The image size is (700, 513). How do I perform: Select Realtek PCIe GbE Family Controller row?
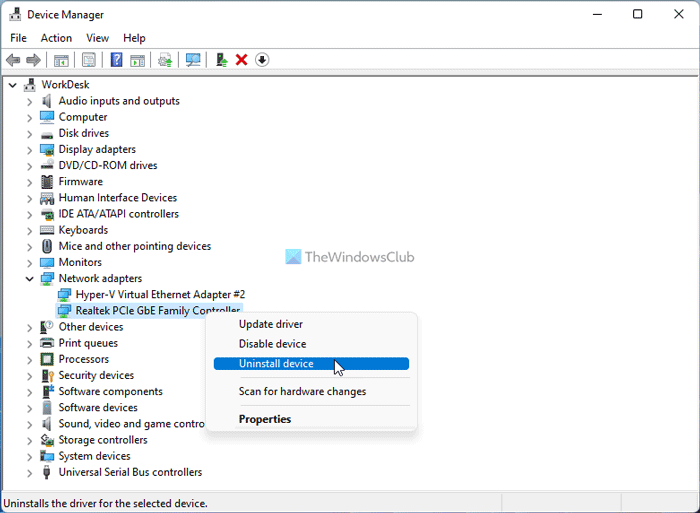(x=149, y=310)
